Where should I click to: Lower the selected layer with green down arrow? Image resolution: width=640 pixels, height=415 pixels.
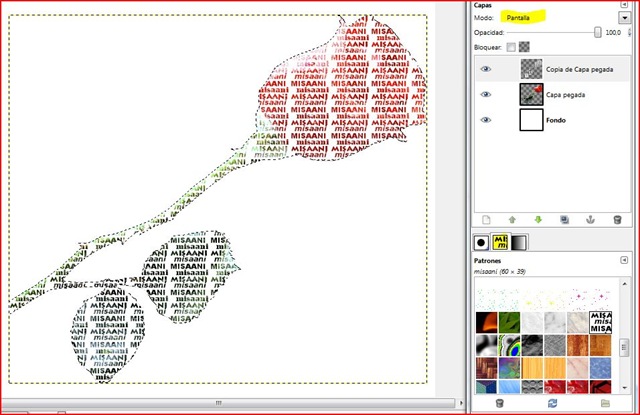pyautogui.click(x=538, y=220)
